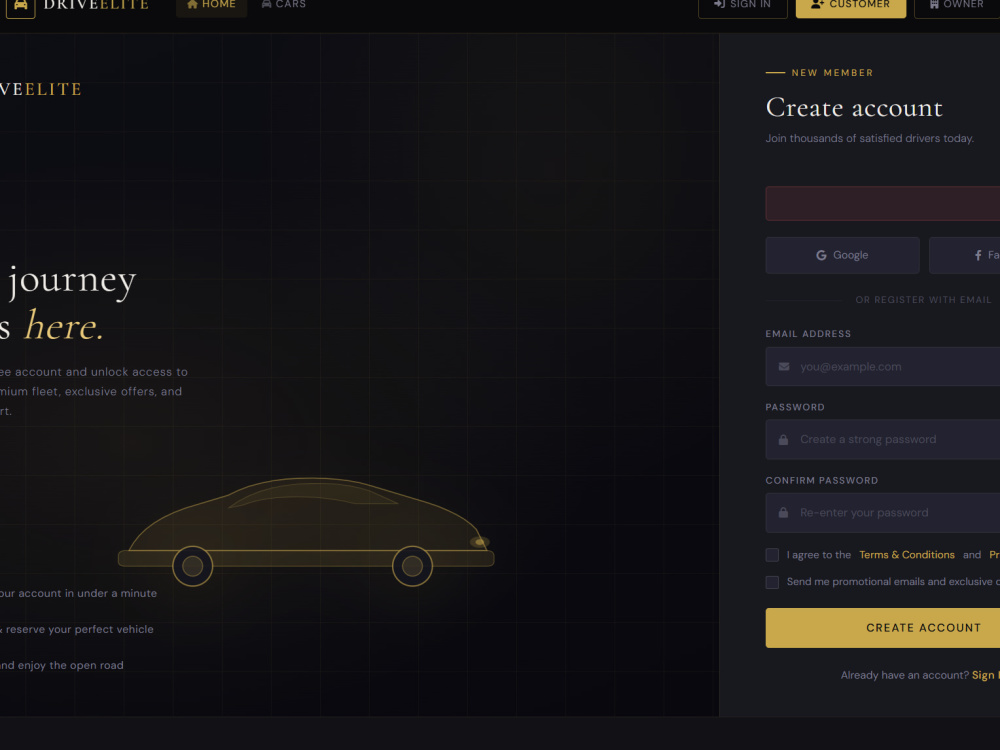Click 'reserve your perfect vehicle' text
This screenshot has width=1000, height=750.
pyautogui.click(x=79, y=629)
